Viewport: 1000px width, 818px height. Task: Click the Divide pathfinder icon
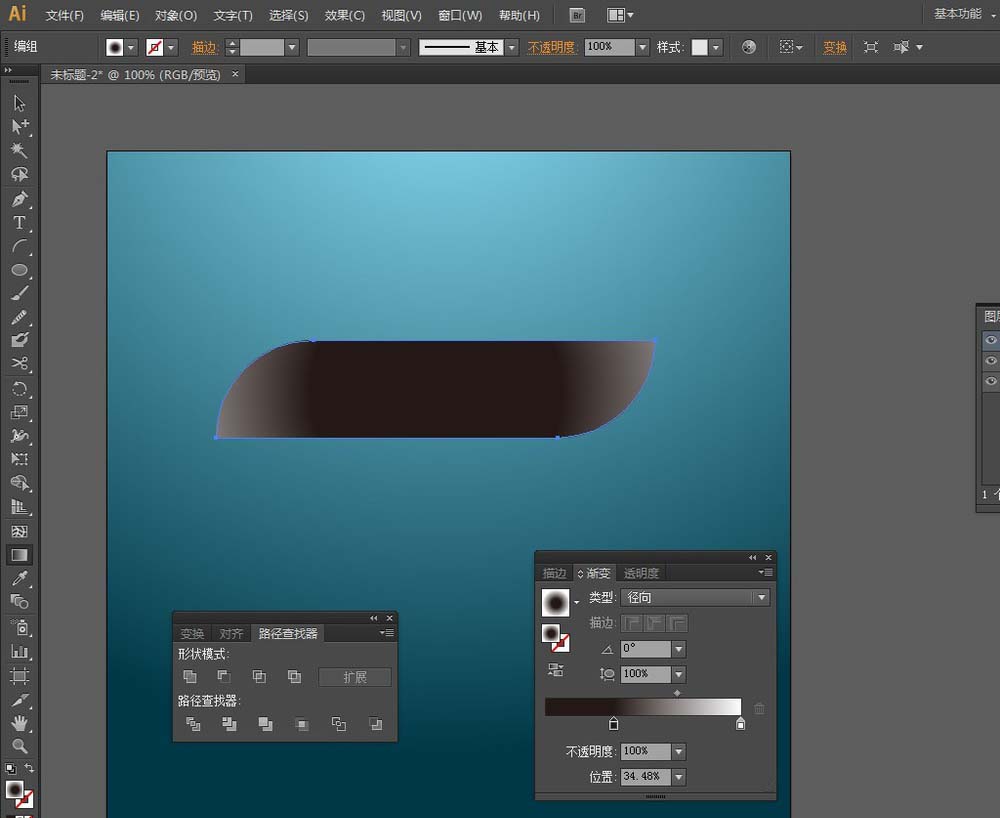[x=193, y=724]
